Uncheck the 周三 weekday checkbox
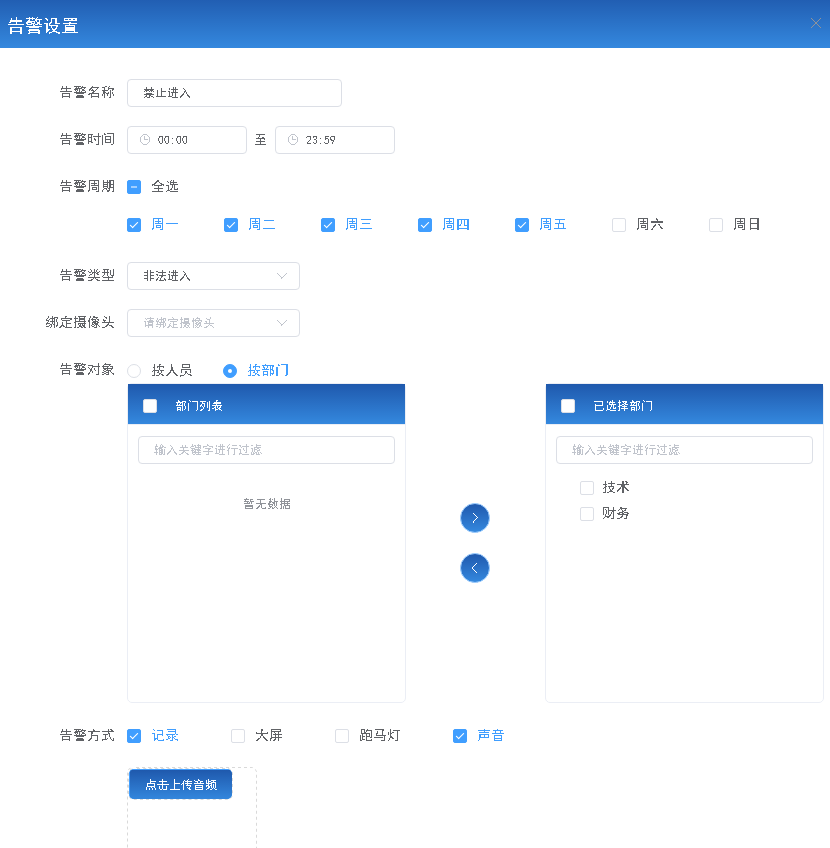 point(328,224)
